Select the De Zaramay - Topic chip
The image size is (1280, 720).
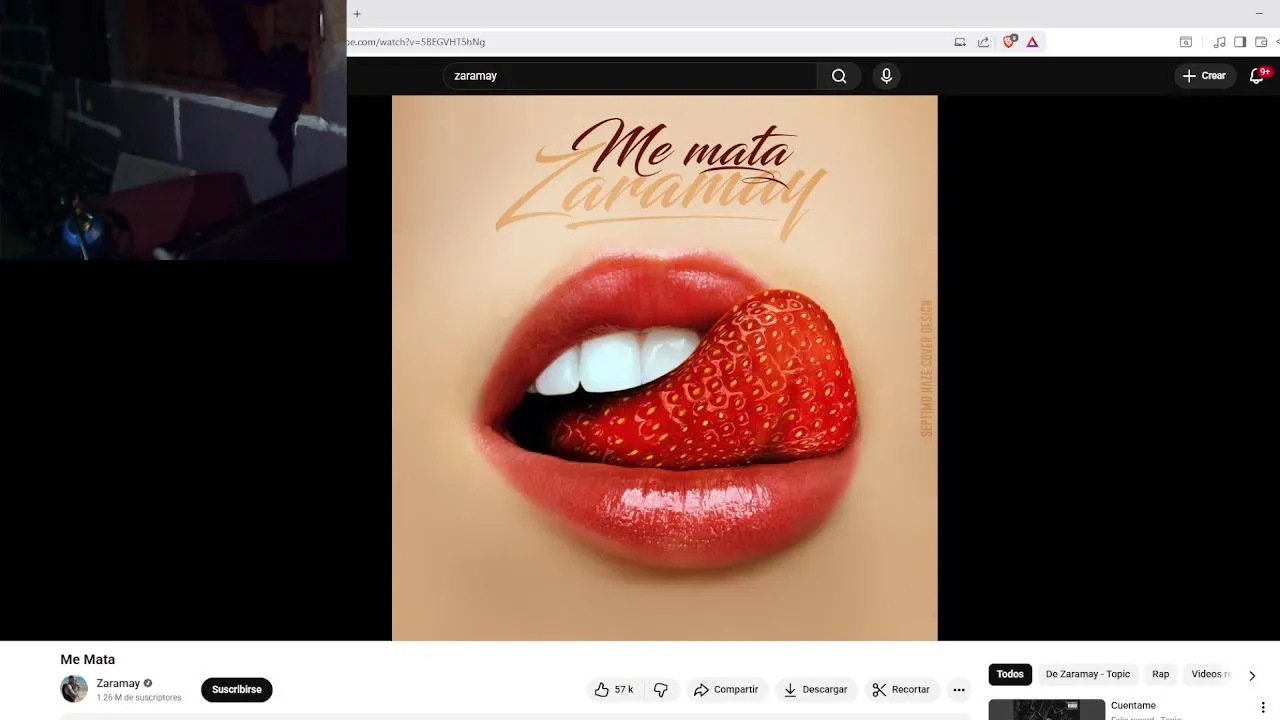[x=1088, y=675]
